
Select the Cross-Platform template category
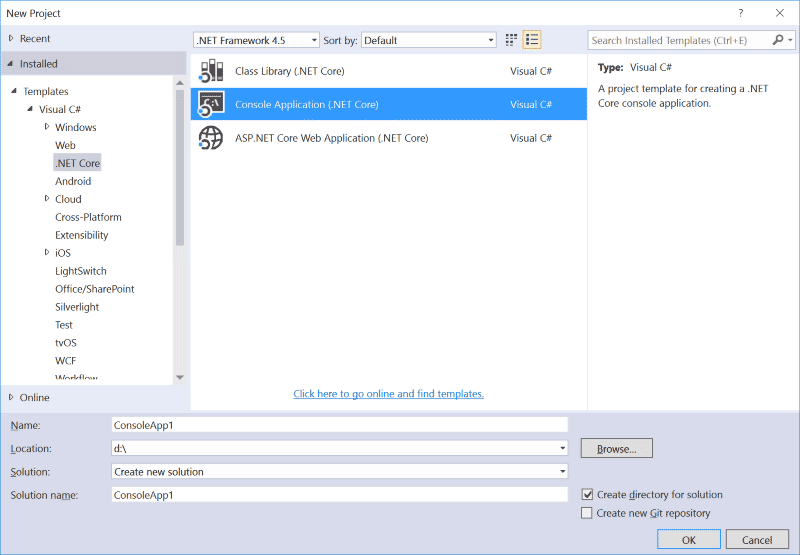pyautogui.click(x=88, y=217)
